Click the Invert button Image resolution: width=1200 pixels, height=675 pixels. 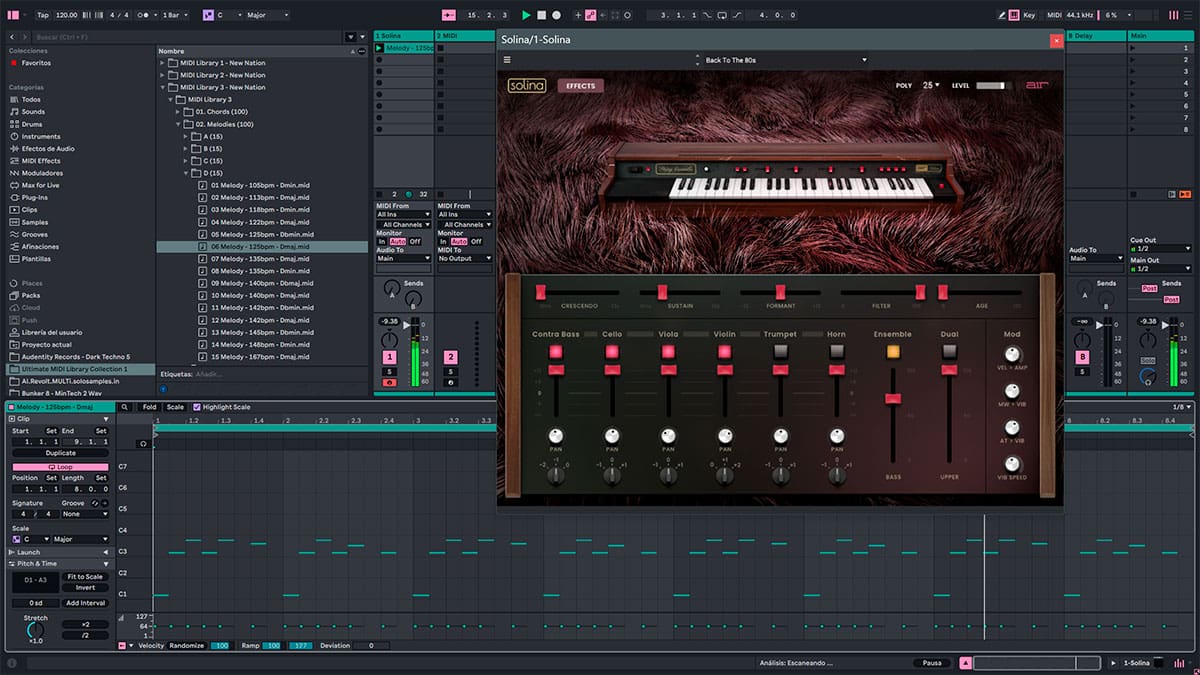86,588
